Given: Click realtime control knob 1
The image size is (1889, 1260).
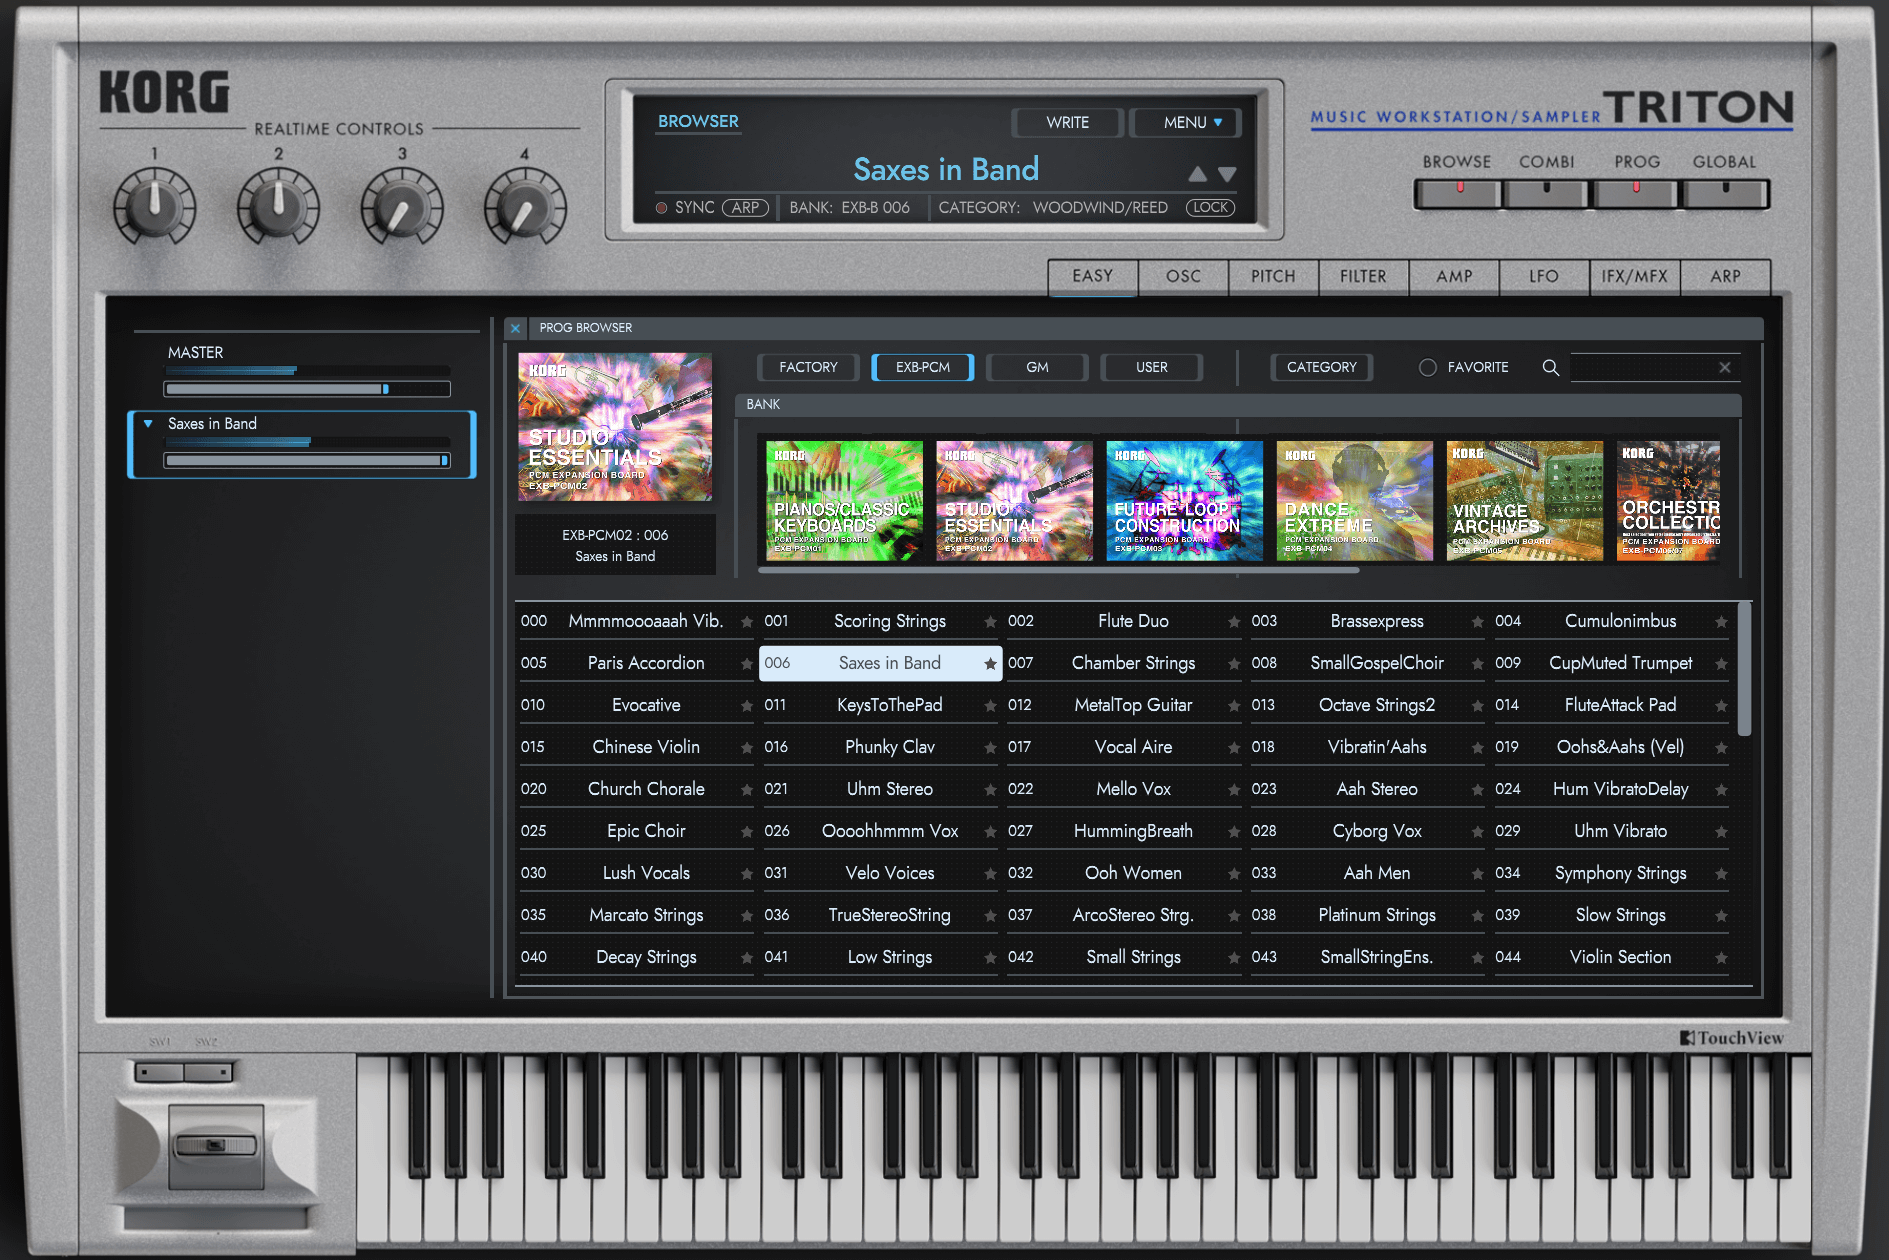Looking at the screenshot, I should point(154,206).
